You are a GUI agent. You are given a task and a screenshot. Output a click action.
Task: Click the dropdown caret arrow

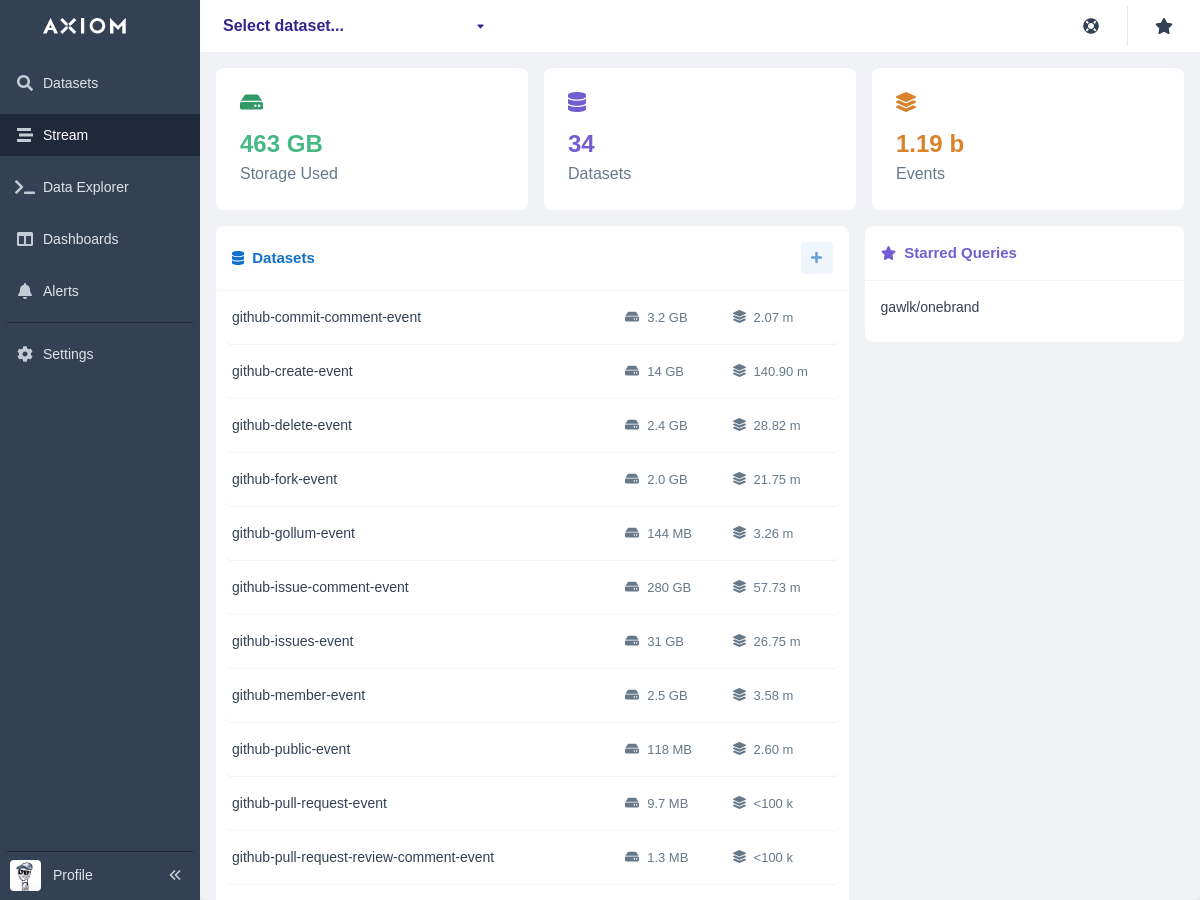click(480, 26)
